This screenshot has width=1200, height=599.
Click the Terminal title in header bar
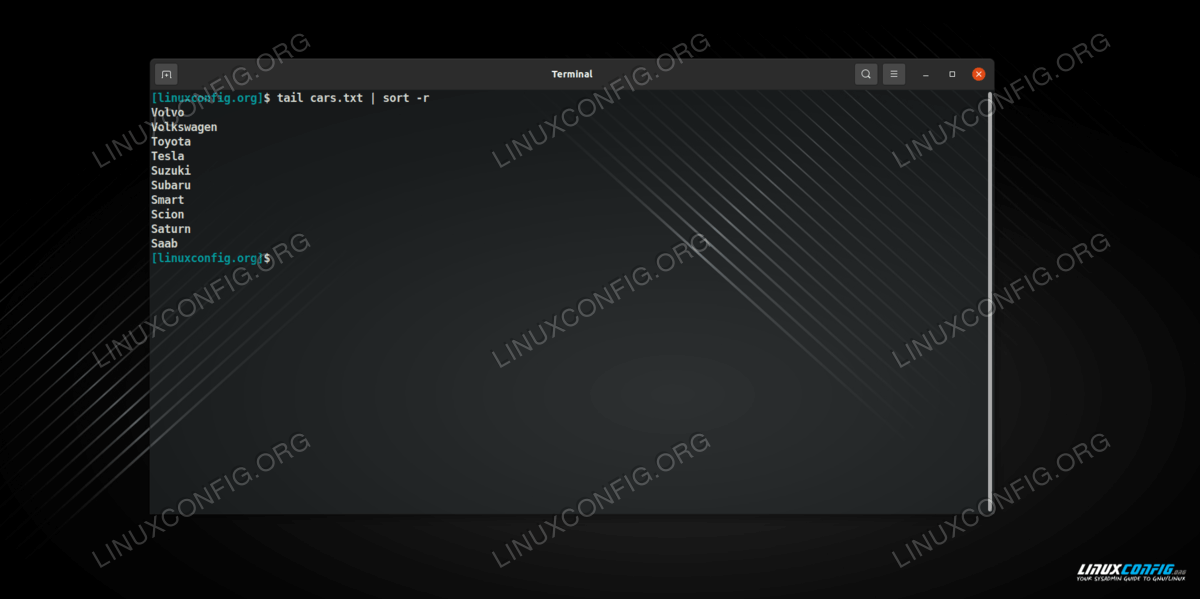point(572,74)
